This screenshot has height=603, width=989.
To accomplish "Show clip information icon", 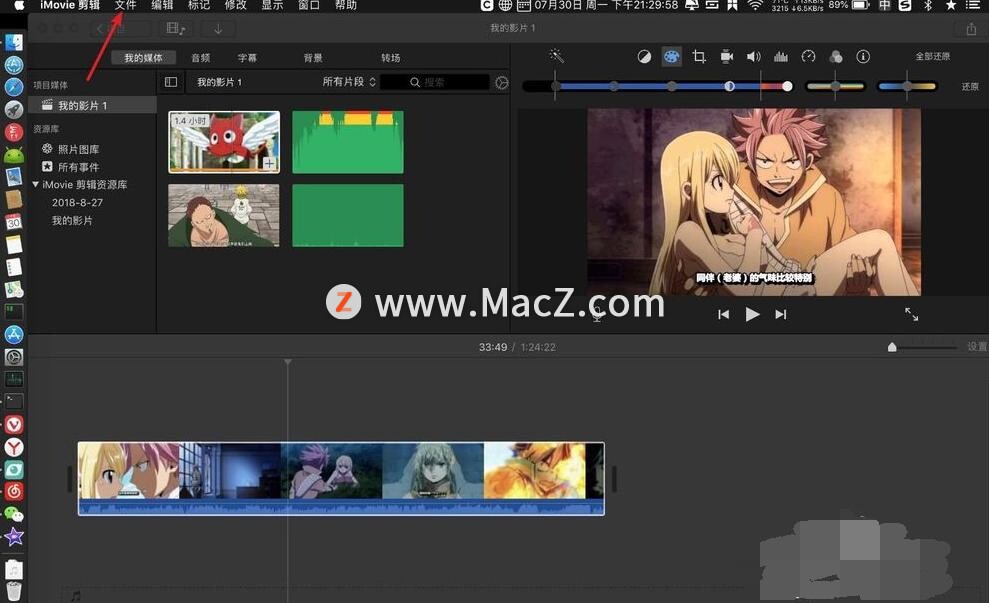I will click(863, 57).
